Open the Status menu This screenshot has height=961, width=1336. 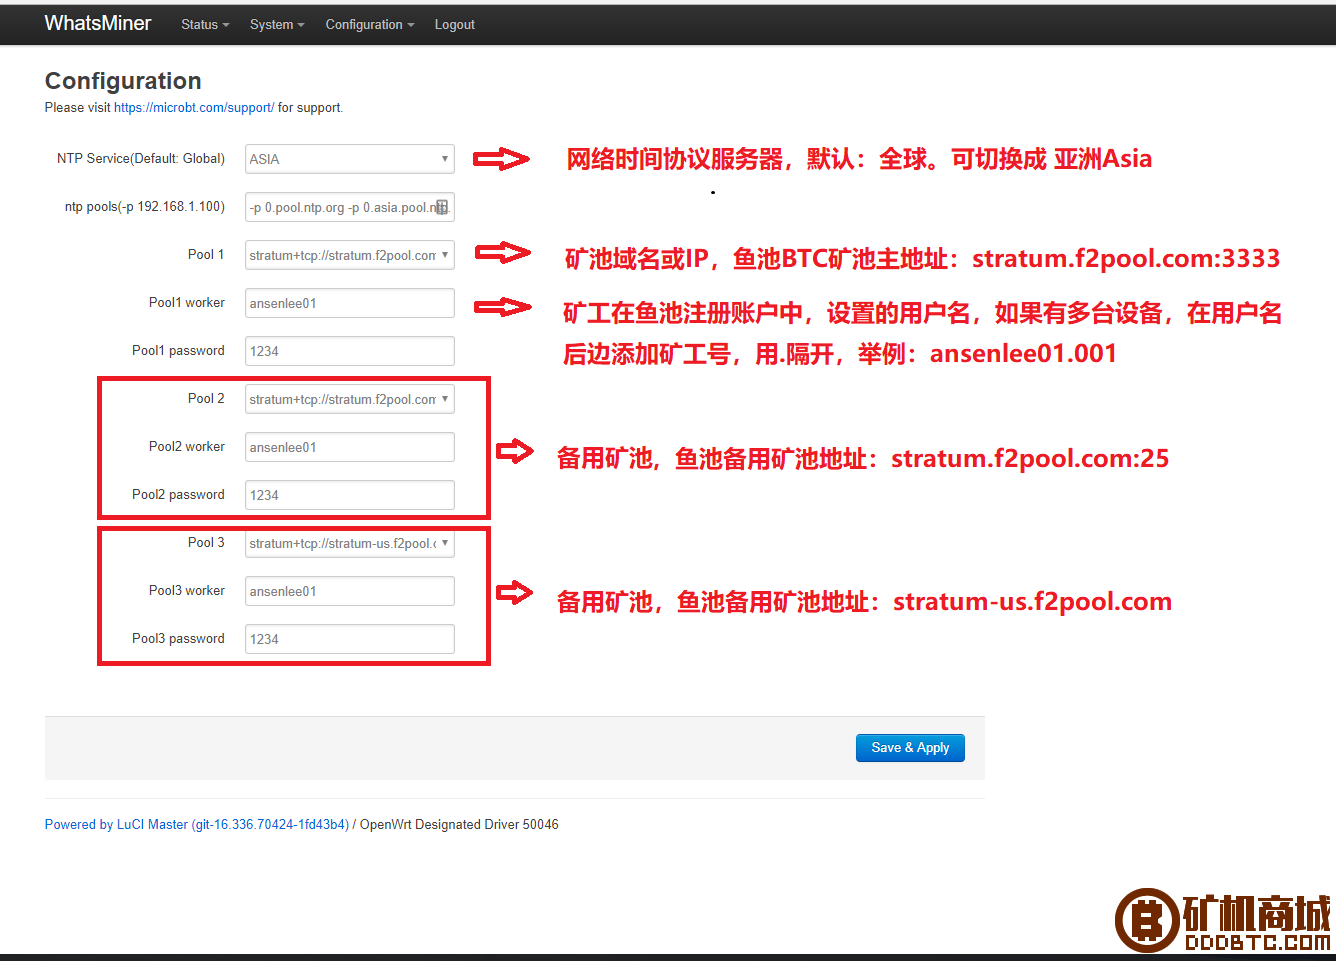click(x=205, y=24)
